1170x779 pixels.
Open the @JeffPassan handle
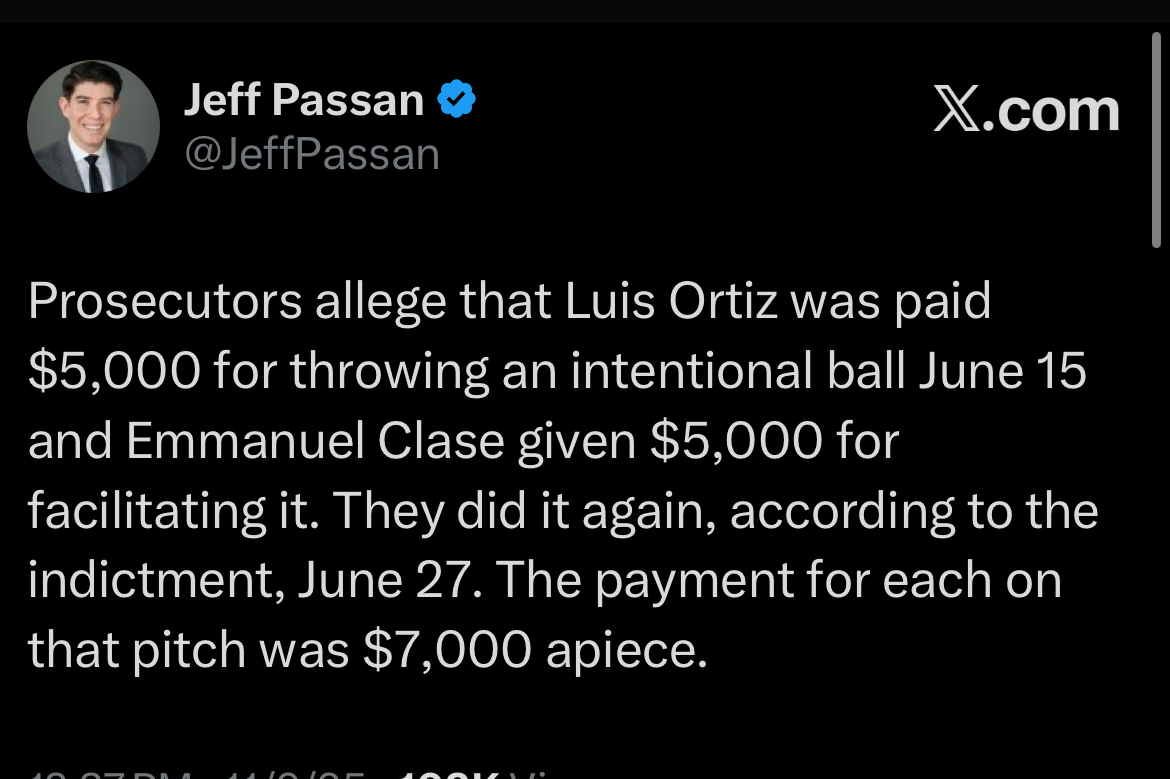pos(312,154)
